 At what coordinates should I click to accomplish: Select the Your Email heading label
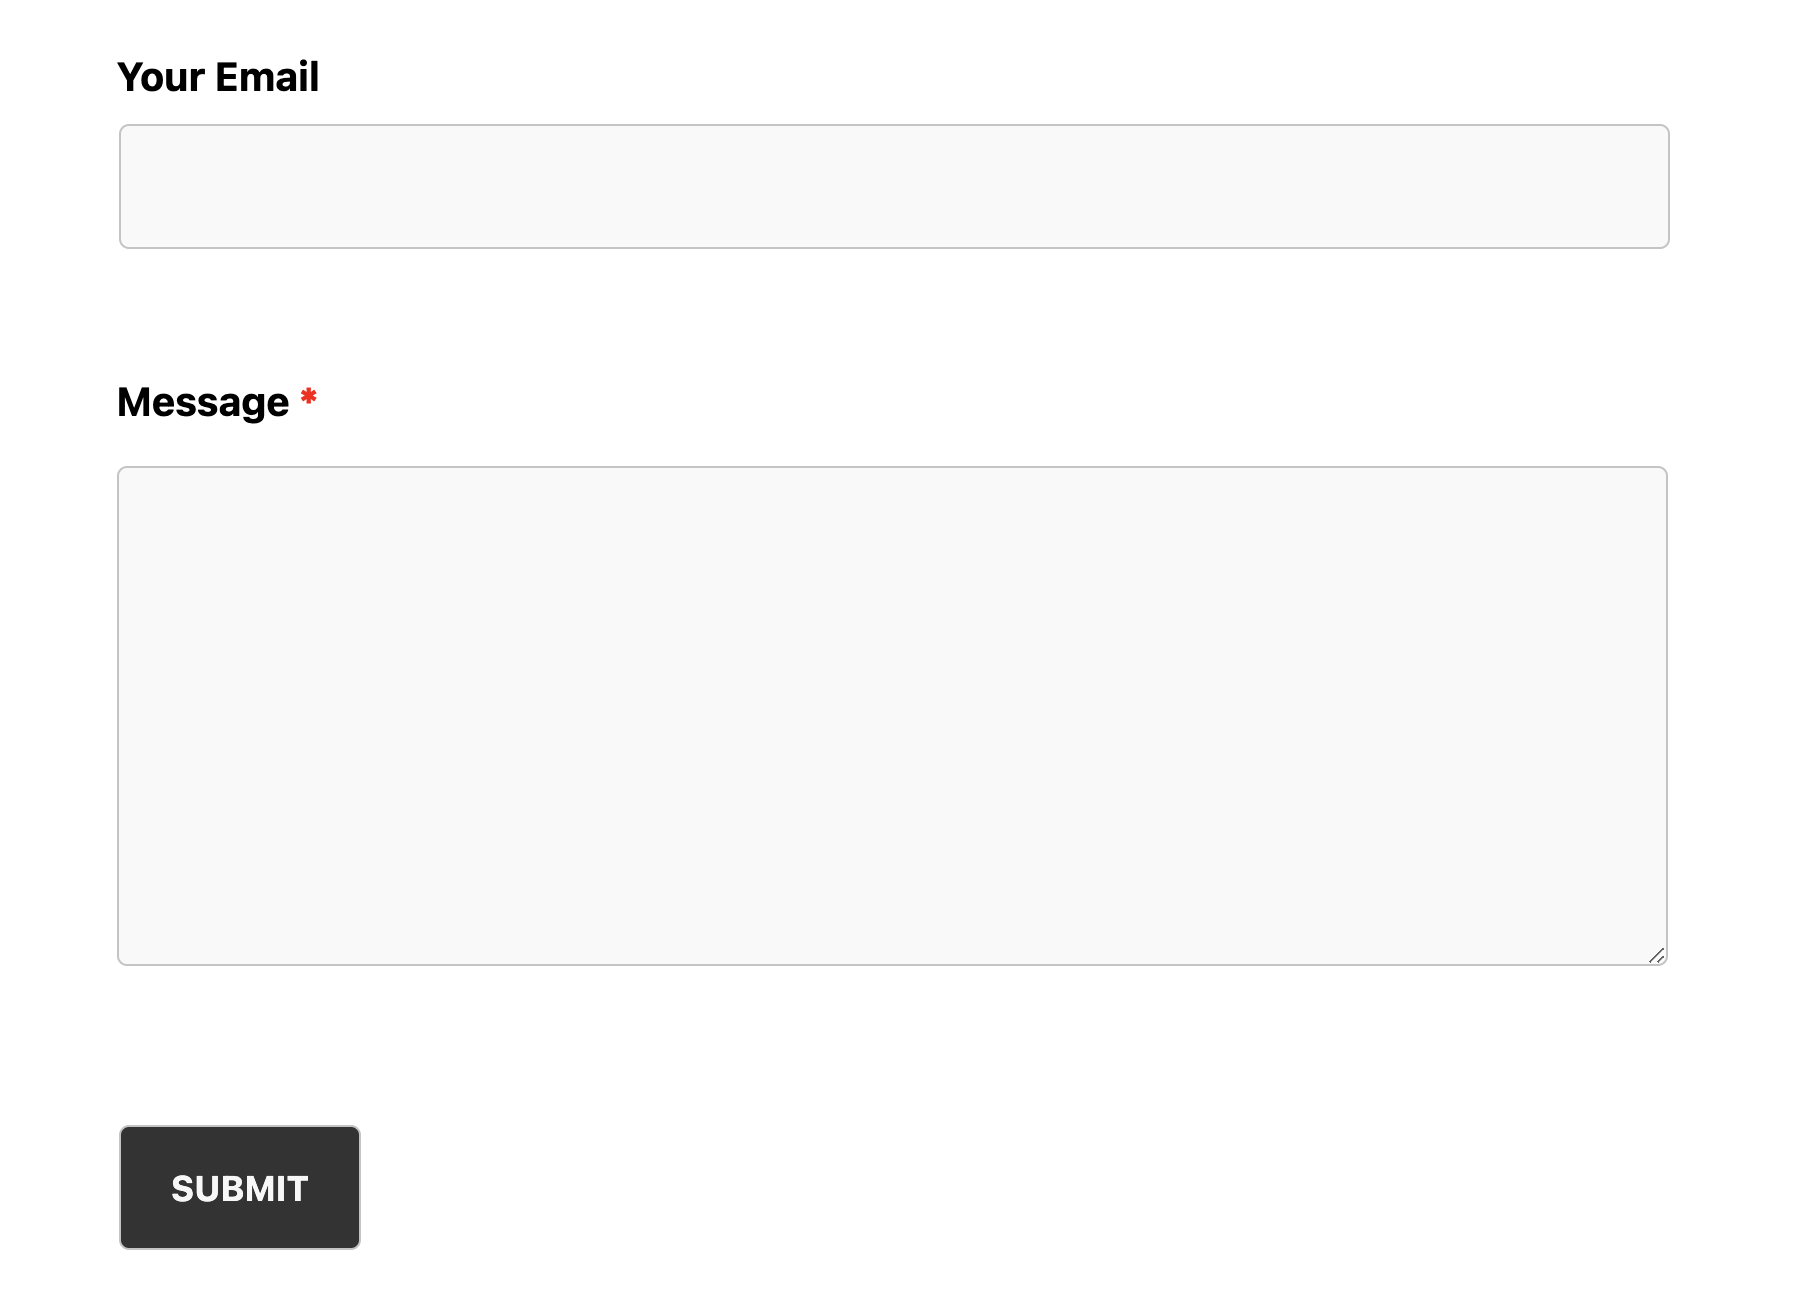click(218, 75)
